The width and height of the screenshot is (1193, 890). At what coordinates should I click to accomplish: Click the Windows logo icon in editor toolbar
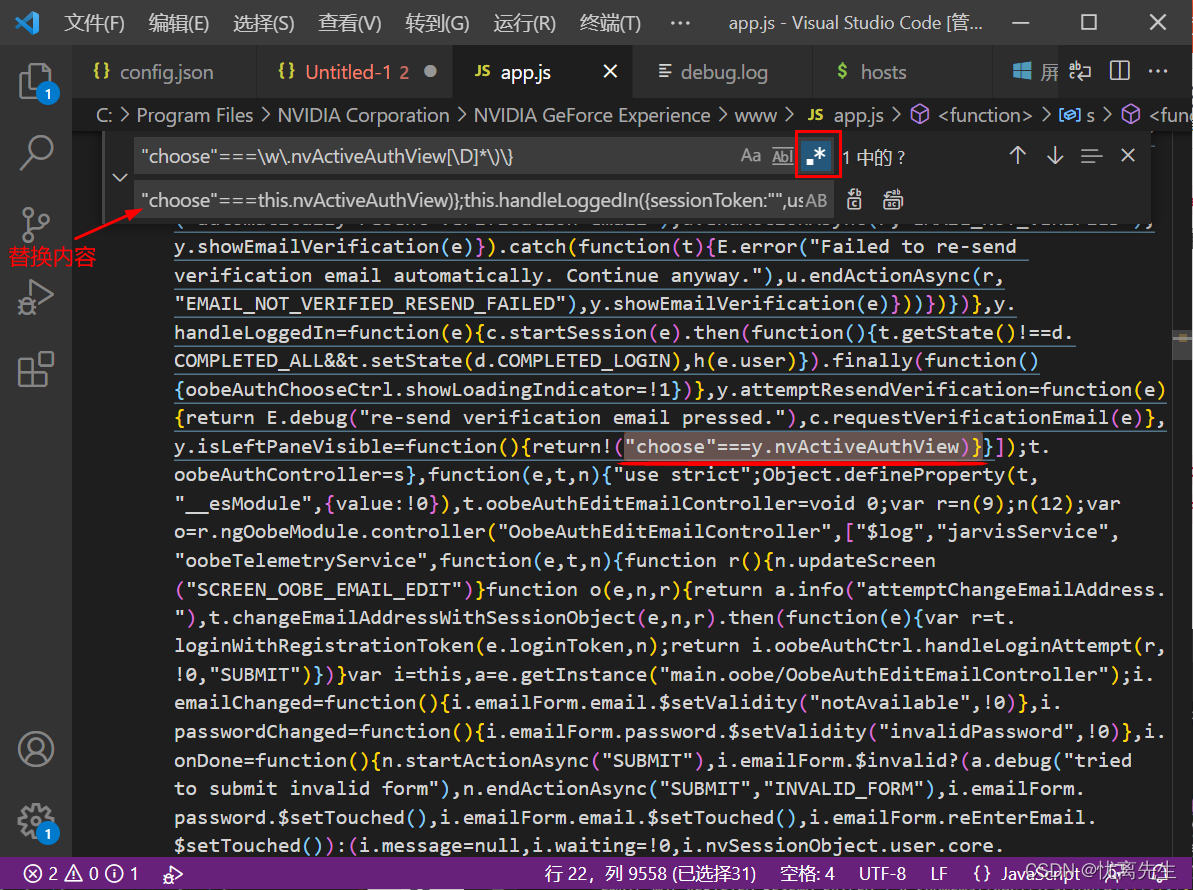1022,72
